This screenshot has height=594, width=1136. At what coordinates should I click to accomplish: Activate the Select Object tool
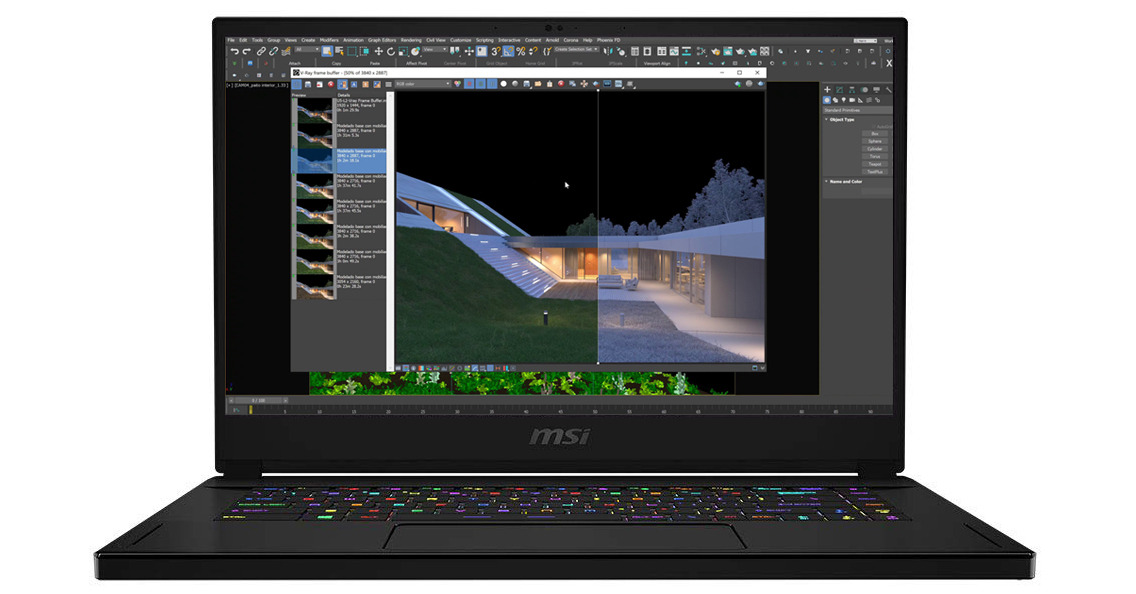[x=326, y=51]
